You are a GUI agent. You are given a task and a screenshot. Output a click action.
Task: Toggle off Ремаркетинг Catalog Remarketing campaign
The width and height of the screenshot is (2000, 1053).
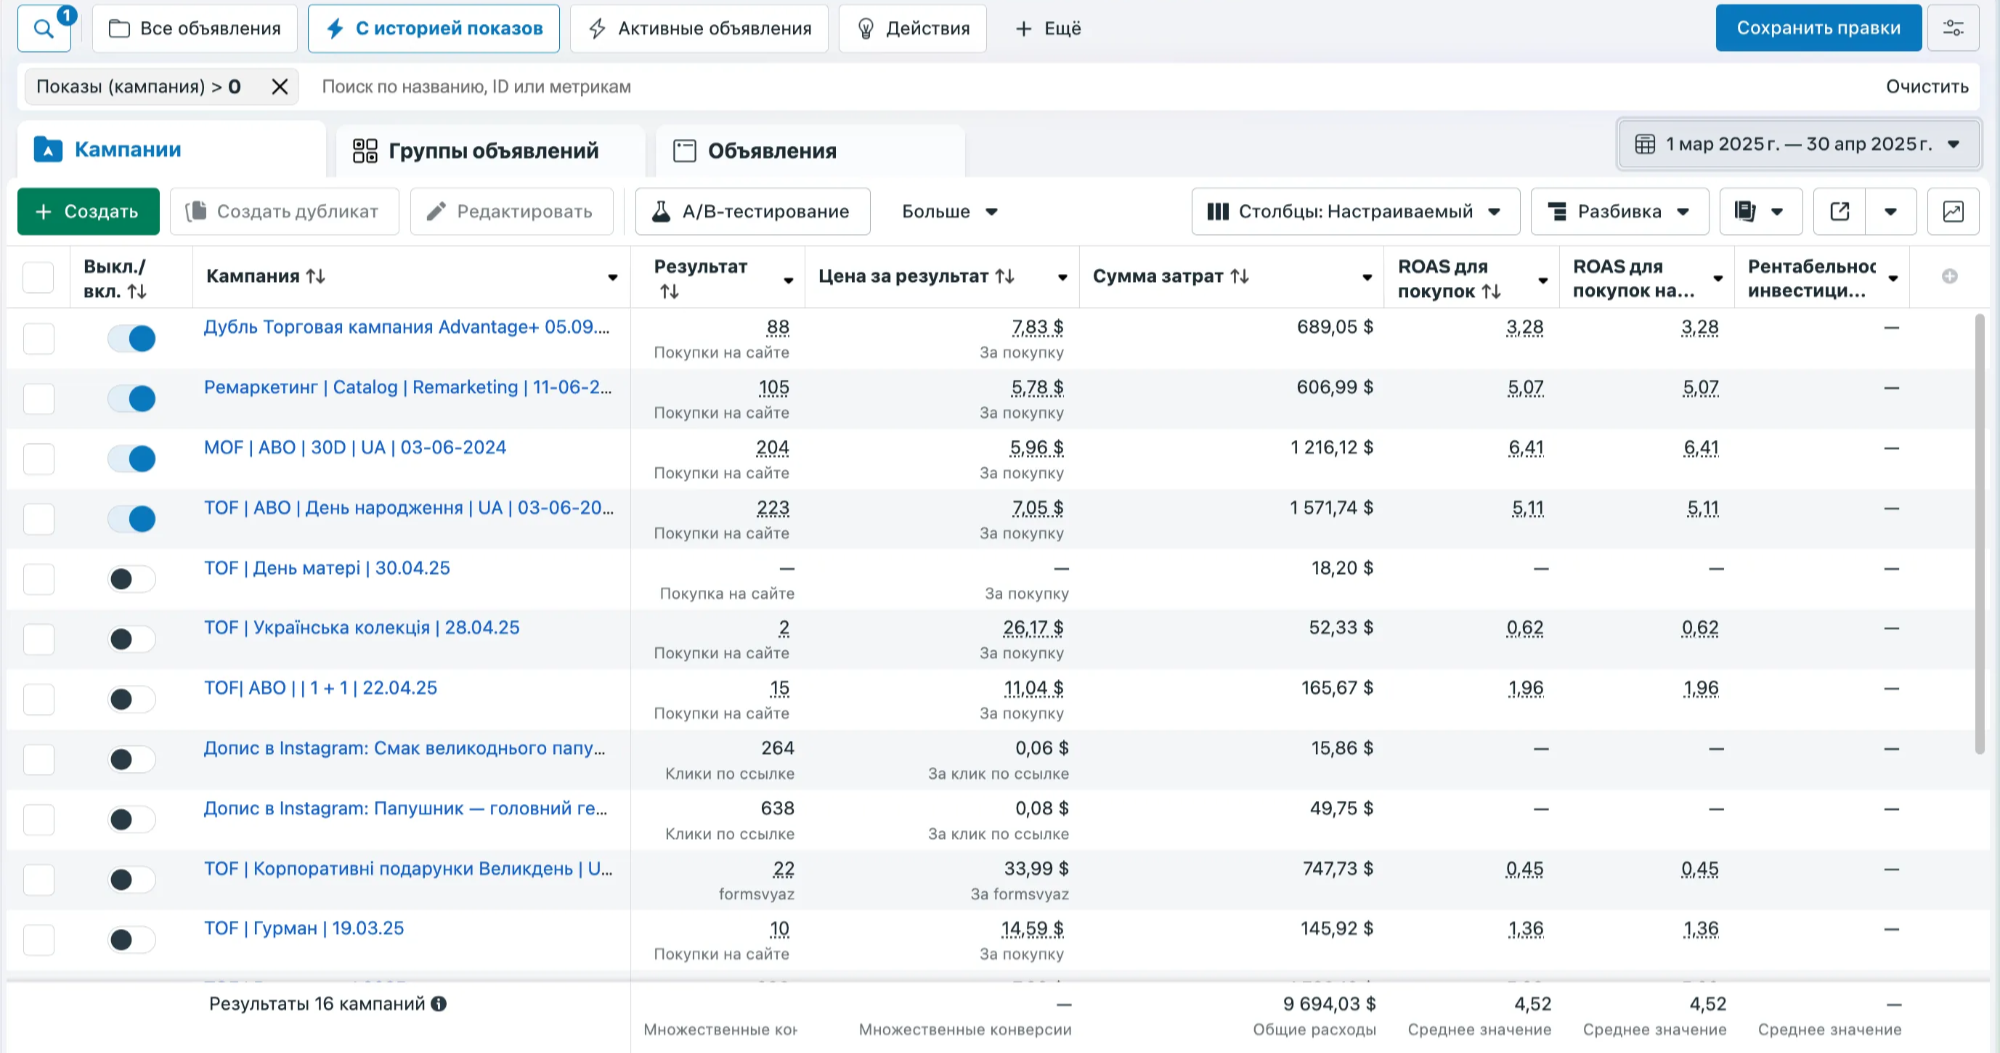click(132, 398)
